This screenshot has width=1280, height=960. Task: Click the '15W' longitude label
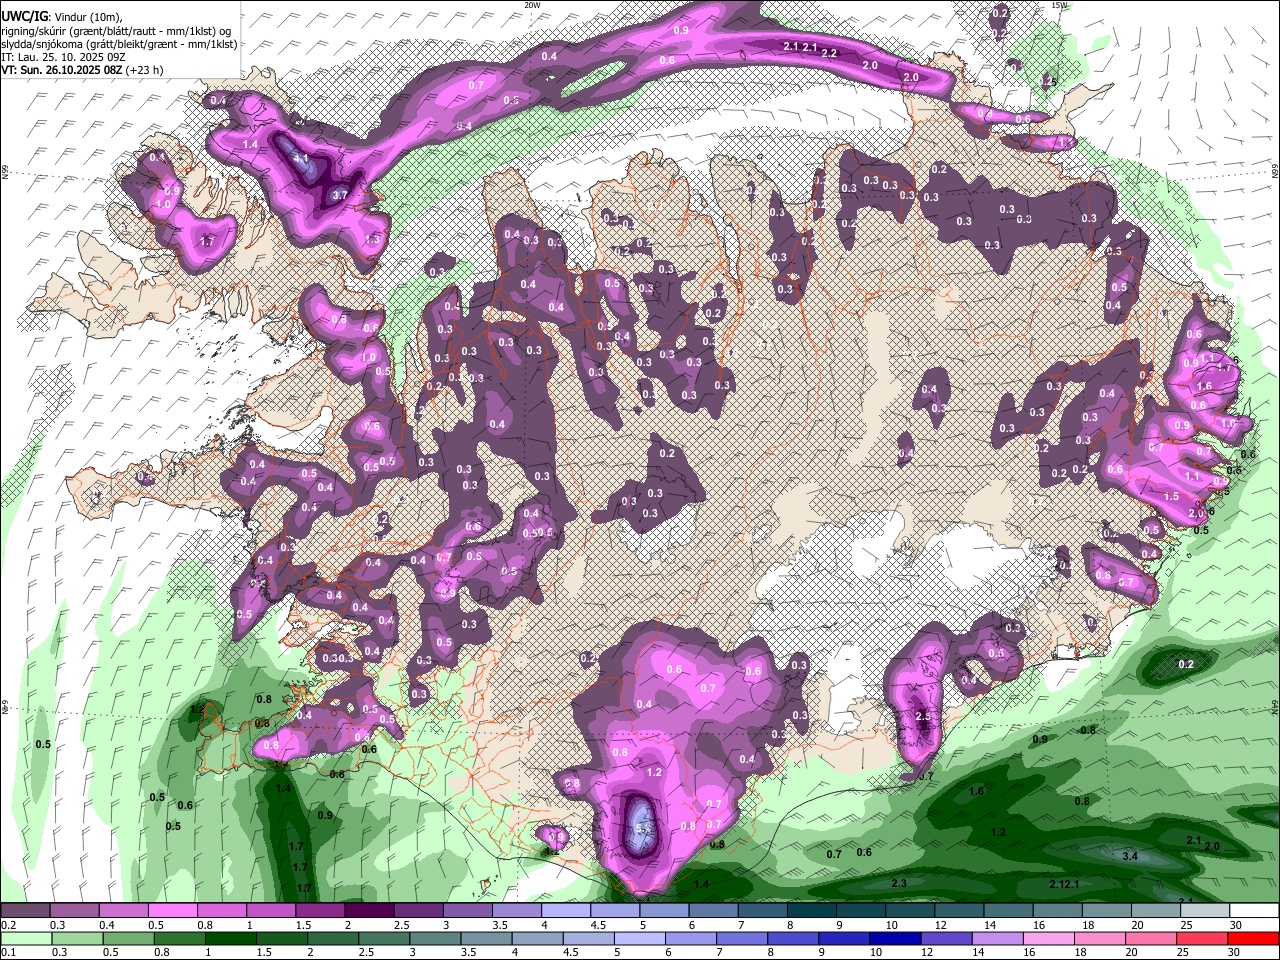point(1060,5)
